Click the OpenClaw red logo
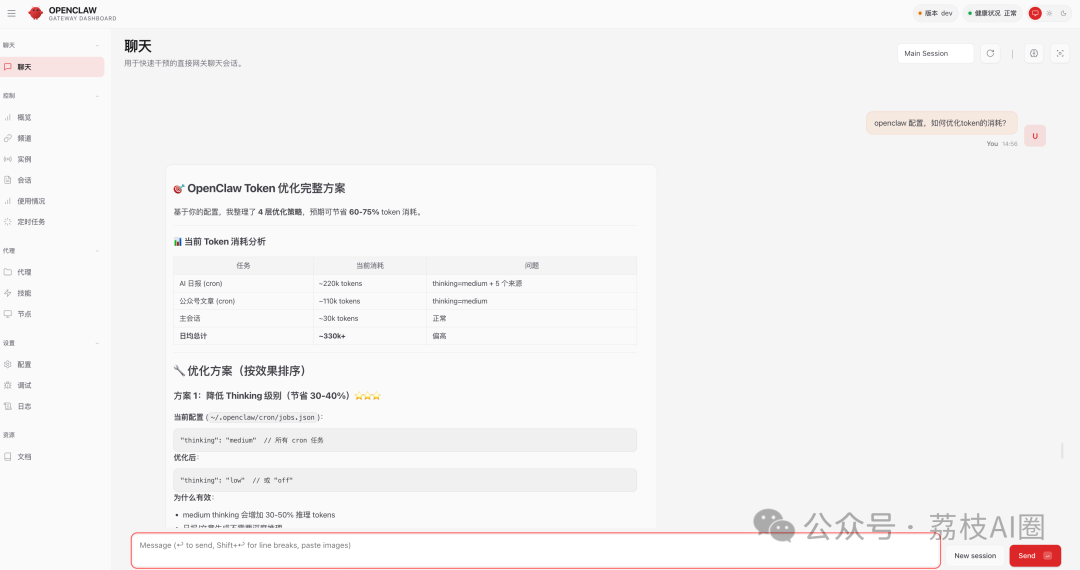The width and height of the screenshot is (1080, 570). [35, 13]
